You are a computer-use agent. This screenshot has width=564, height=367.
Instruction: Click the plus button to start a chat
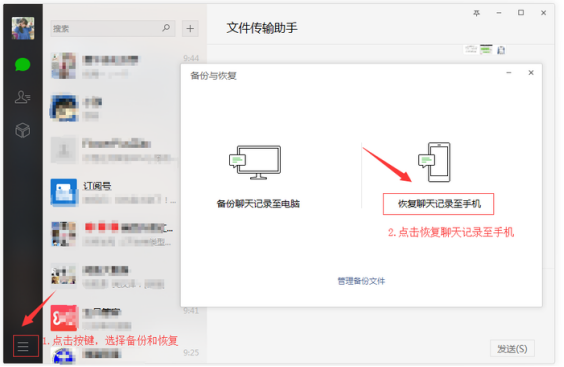190,28
